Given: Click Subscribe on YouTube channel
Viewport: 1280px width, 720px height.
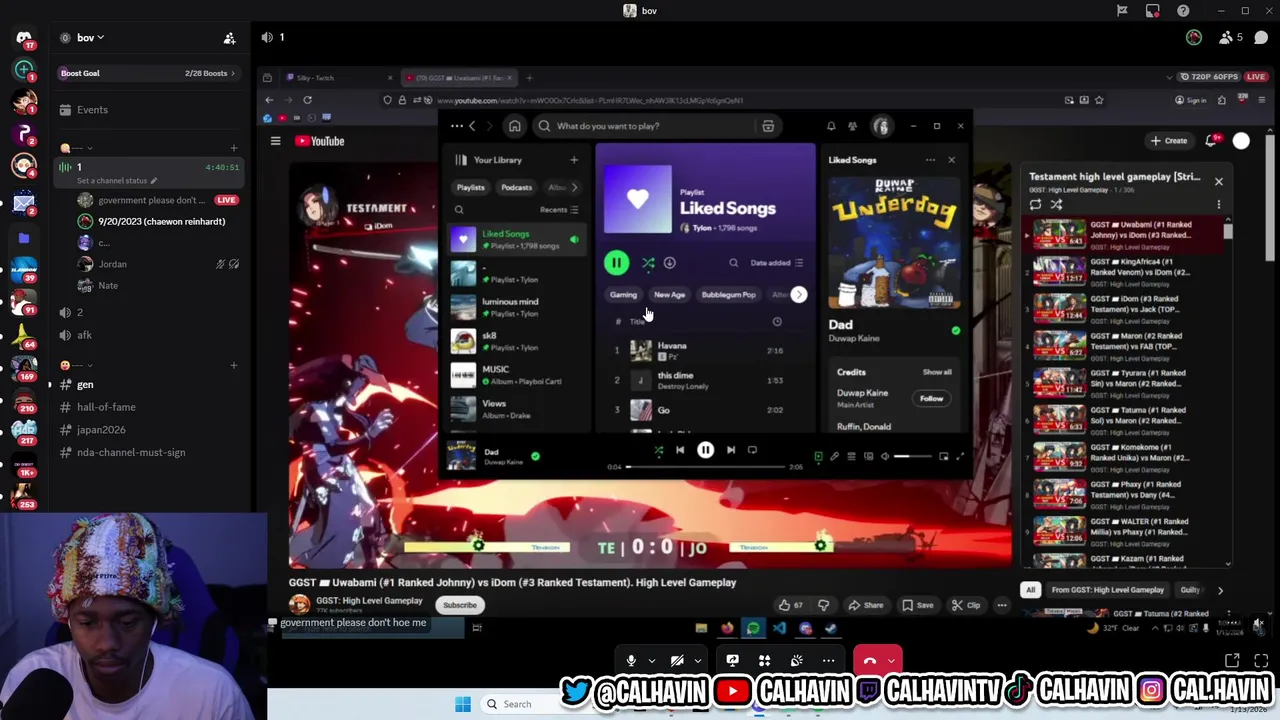Looking at the screenshot, I should click(460, 605).
